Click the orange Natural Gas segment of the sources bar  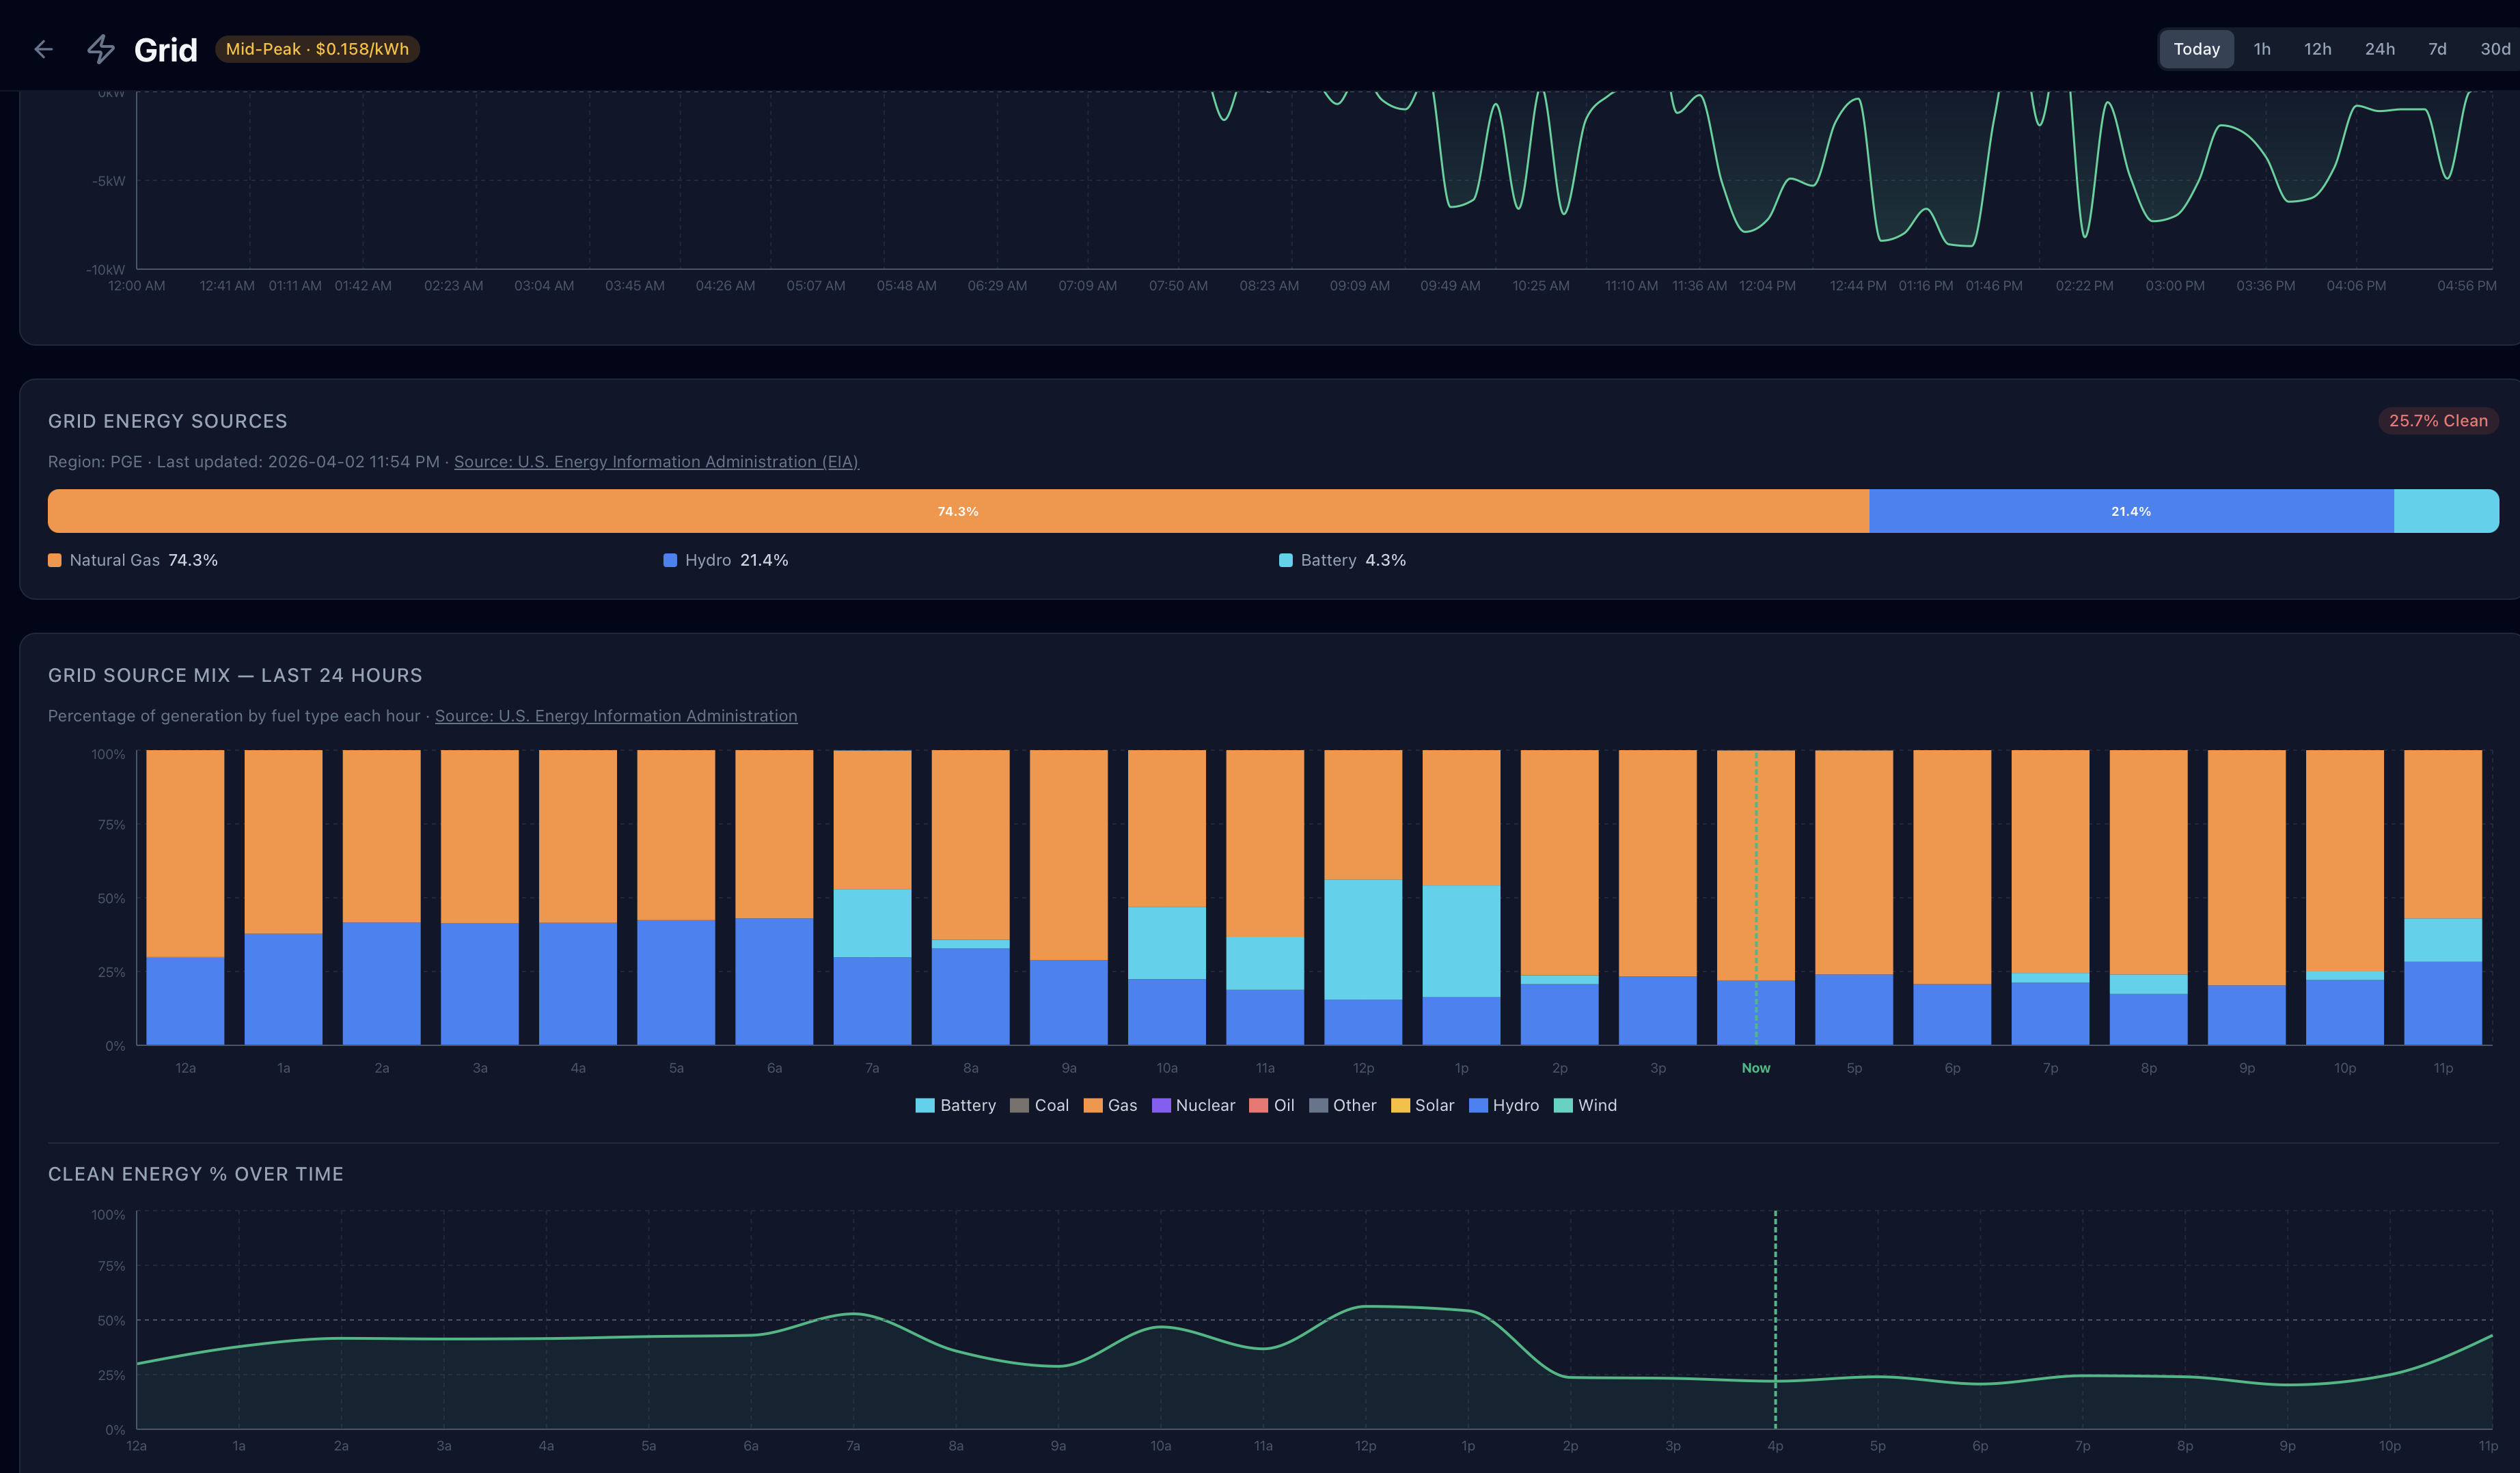[957, 511]
